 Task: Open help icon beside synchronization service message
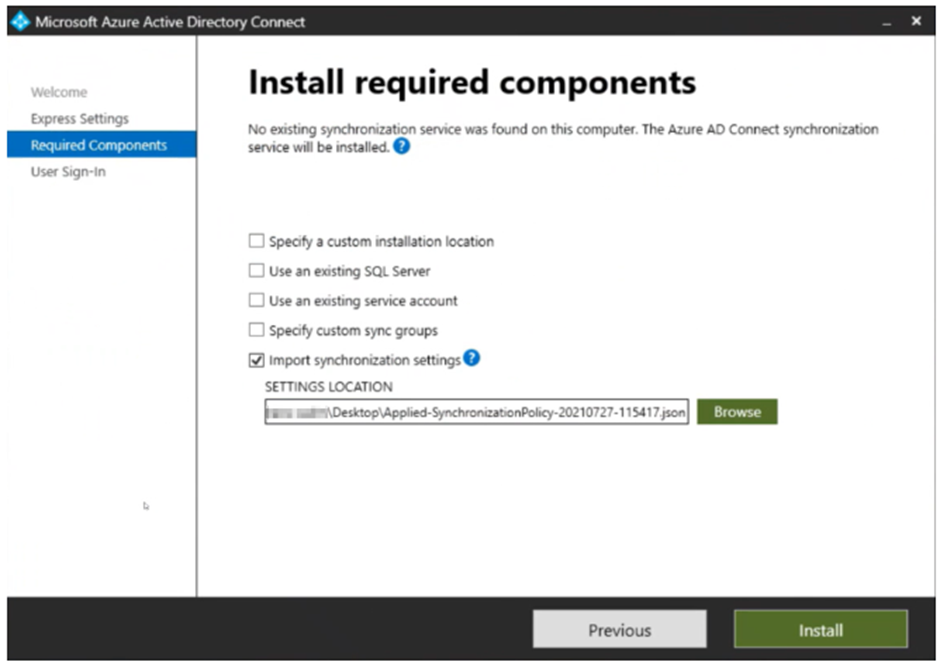pyautogui.click(x=402, y=146)
